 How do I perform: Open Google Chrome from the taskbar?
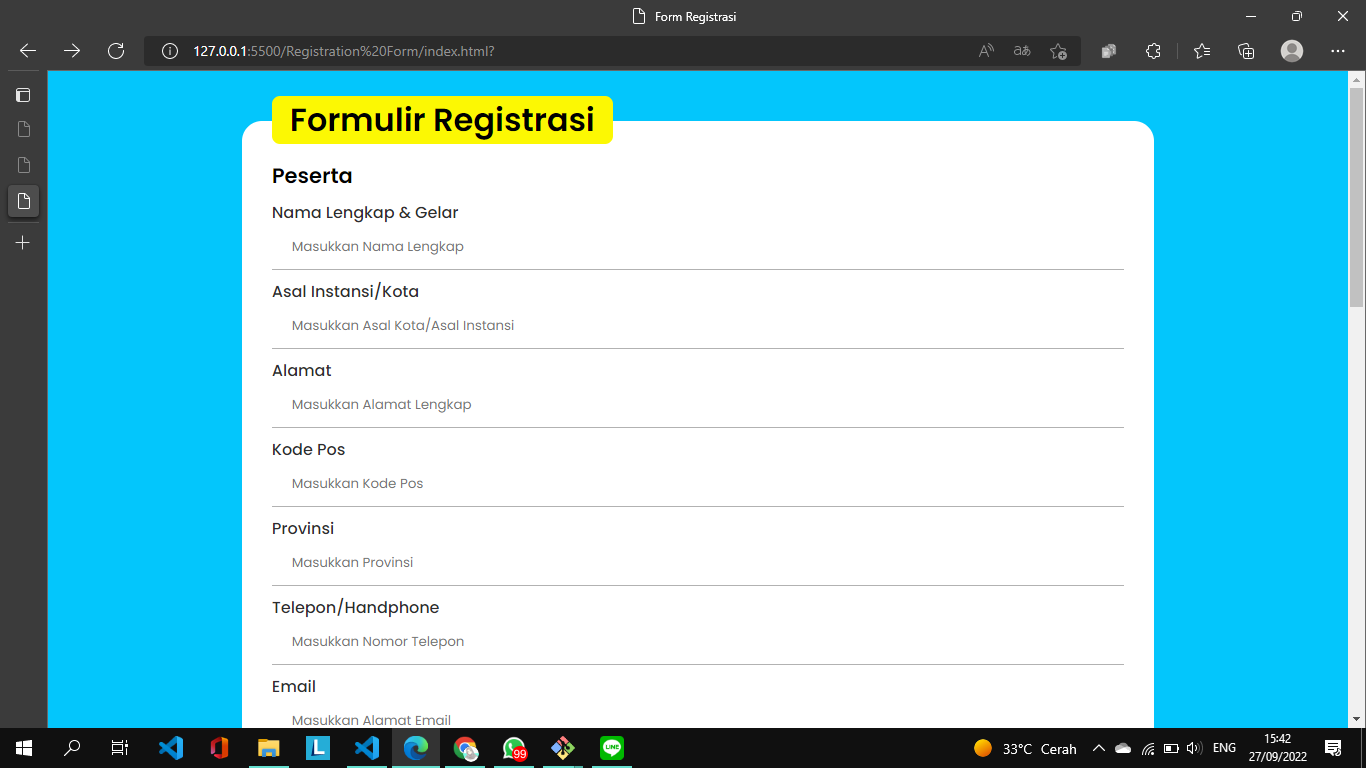[465, 748]
